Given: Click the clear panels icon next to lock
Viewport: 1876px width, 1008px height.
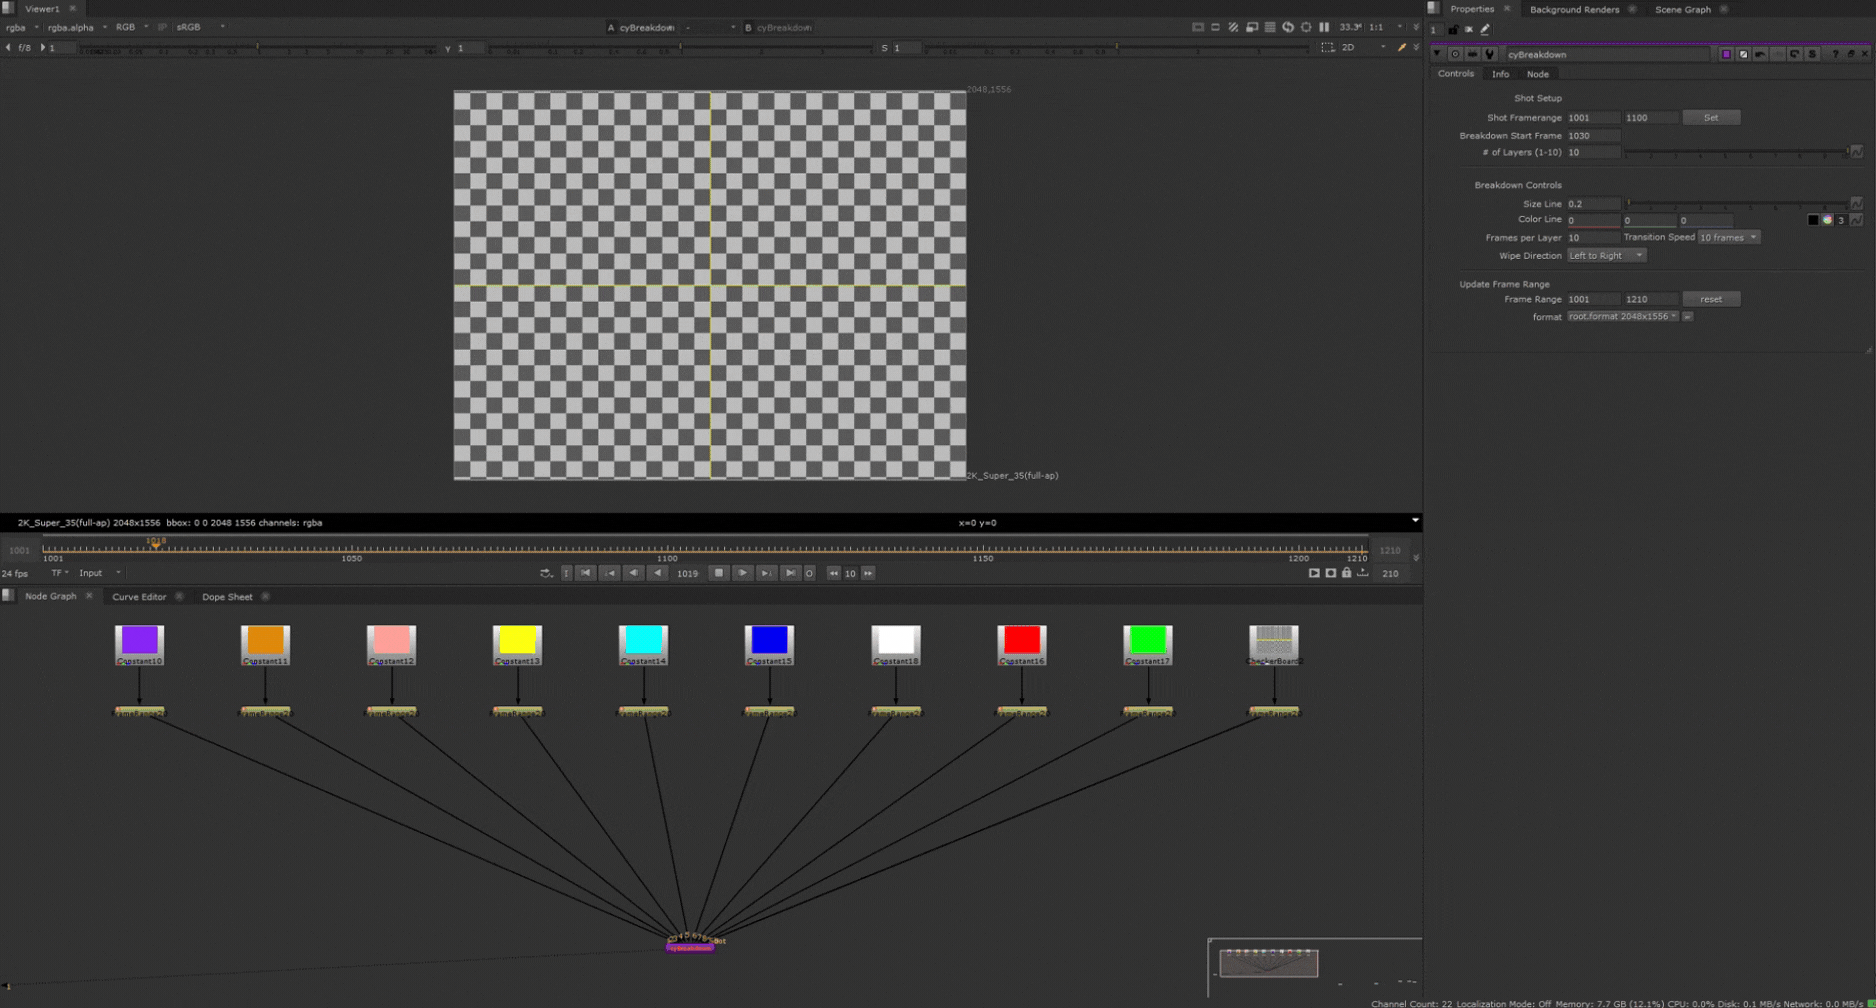Looking at the screenshot, I should tap(1469, 30).
